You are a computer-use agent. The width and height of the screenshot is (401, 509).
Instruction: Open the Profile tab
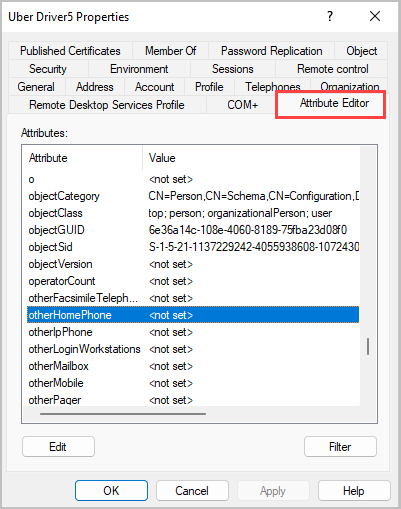point(209,87)
